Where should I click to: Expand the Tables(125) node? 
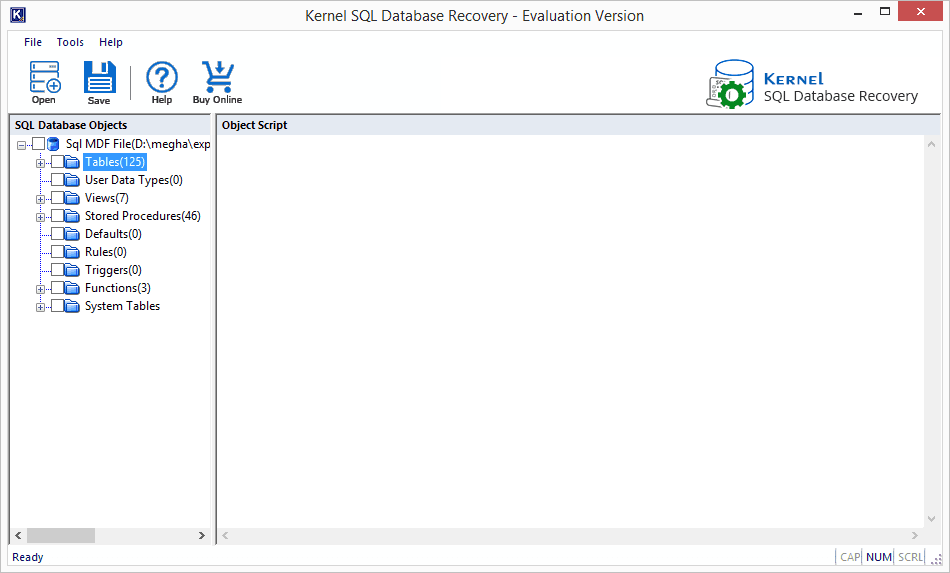41,163
